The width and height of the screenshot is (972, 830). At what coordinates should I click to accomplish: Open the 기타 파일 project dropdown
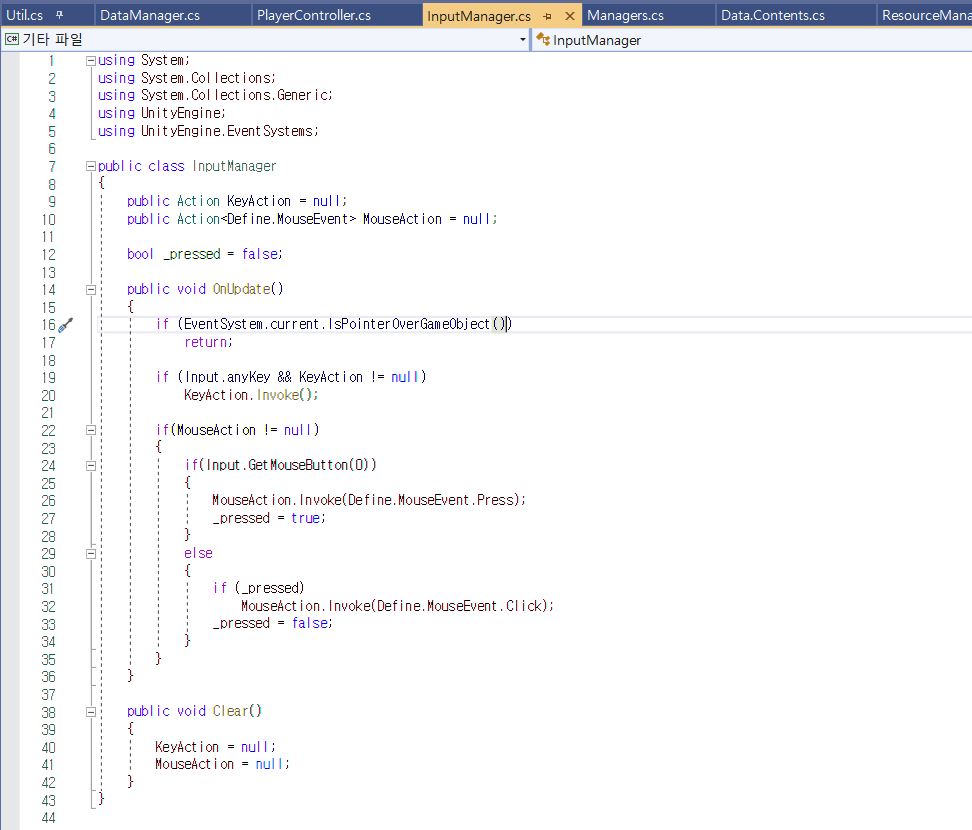pyautogui.click(x=523, y=40)
